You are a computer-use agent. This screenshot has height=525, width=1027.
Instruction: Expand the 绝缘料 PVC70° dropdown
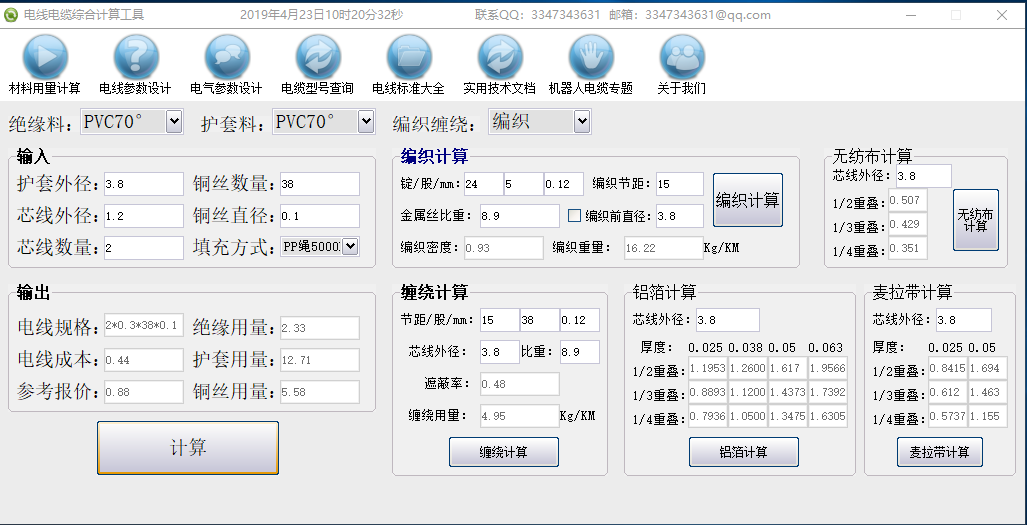(x=174, y=122)
